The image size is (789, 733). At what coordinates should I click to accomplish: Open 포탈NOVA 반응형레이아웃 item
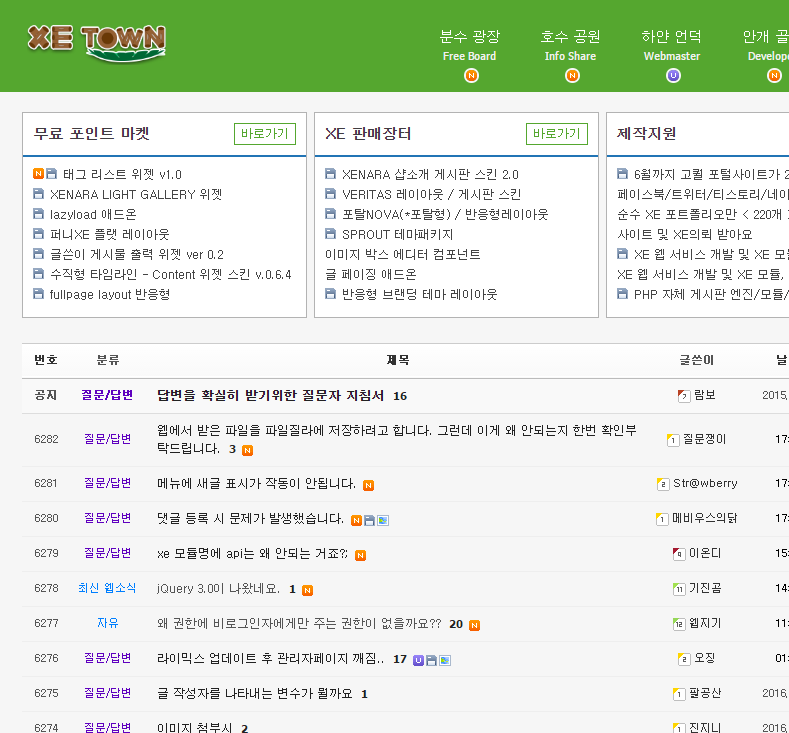click(x=445, y=214)
